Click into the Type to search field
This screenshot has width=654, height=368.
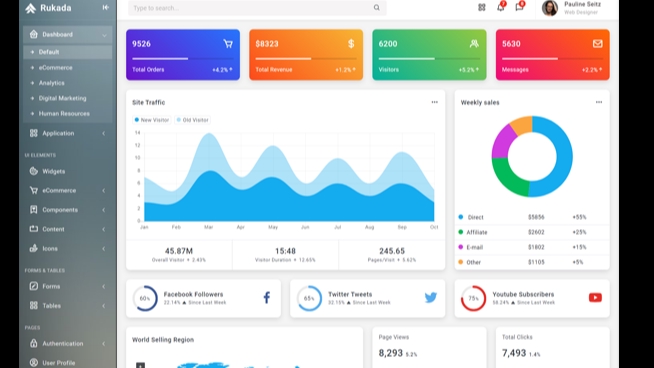tap(257, 8)
